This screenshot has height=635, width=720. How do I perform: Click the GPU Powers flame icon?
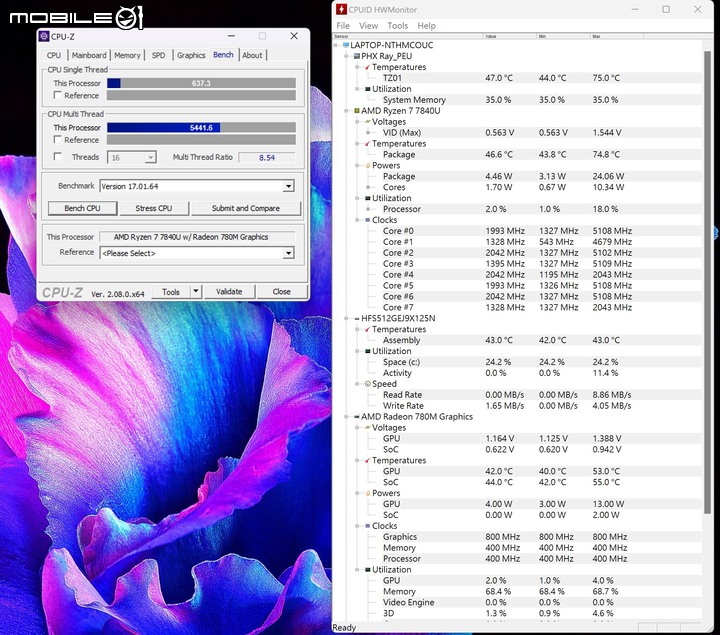tap(368, 493)
